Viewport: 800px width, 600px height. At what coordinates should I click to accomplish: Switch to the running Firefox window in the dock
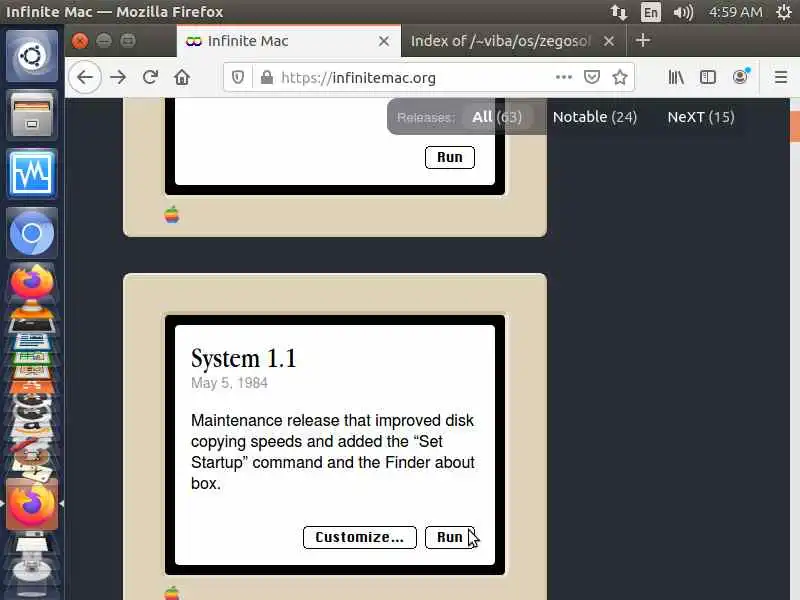(32, 504)
